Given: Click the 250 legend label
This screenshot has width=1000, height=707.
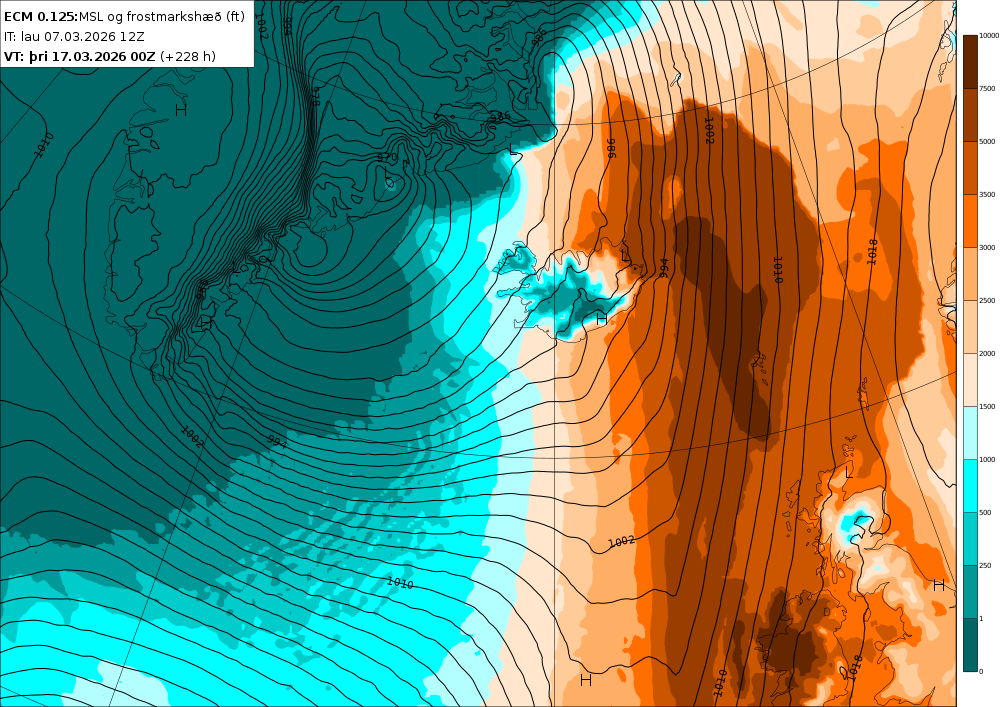Looking at the screenshot, I should [x=985, y=565].
